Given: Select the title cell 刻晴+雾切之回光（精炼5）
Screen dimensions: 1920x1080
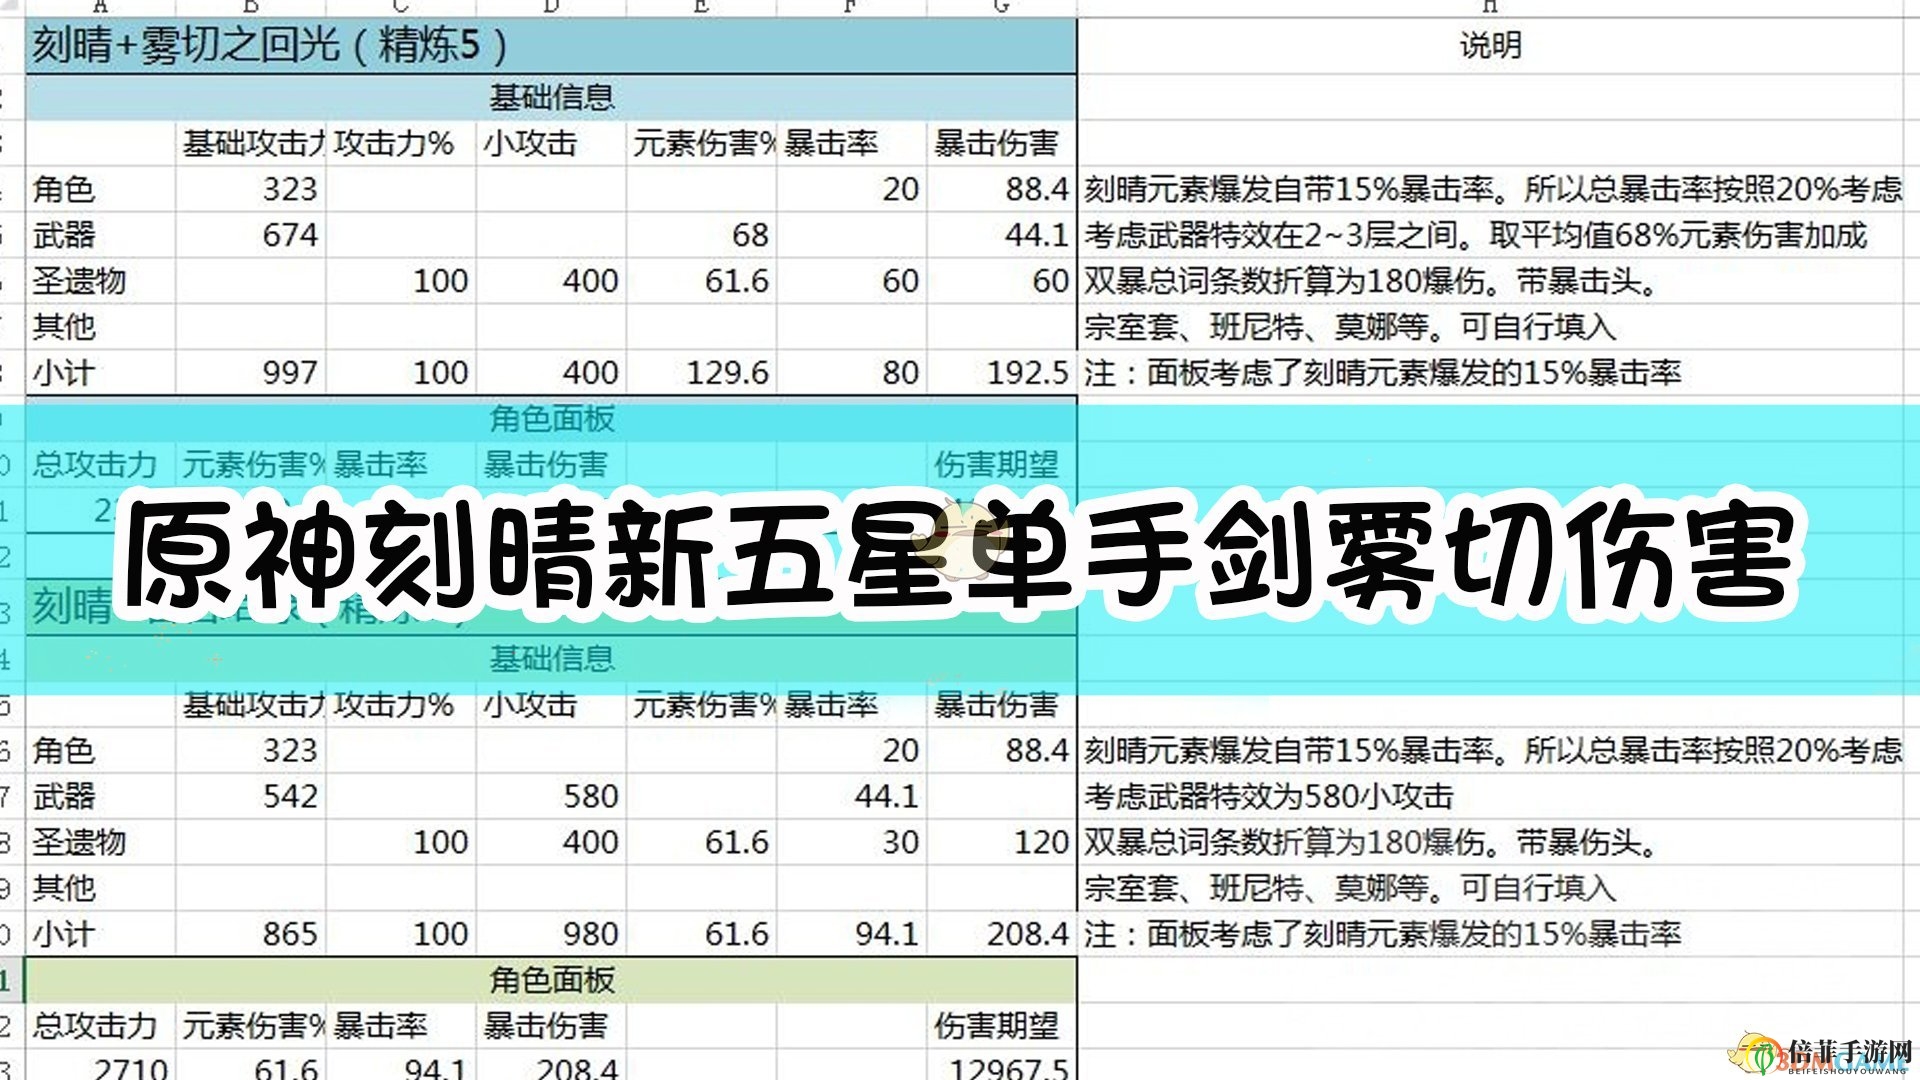Looking at the screenshot, I should (x=551, y=46).
